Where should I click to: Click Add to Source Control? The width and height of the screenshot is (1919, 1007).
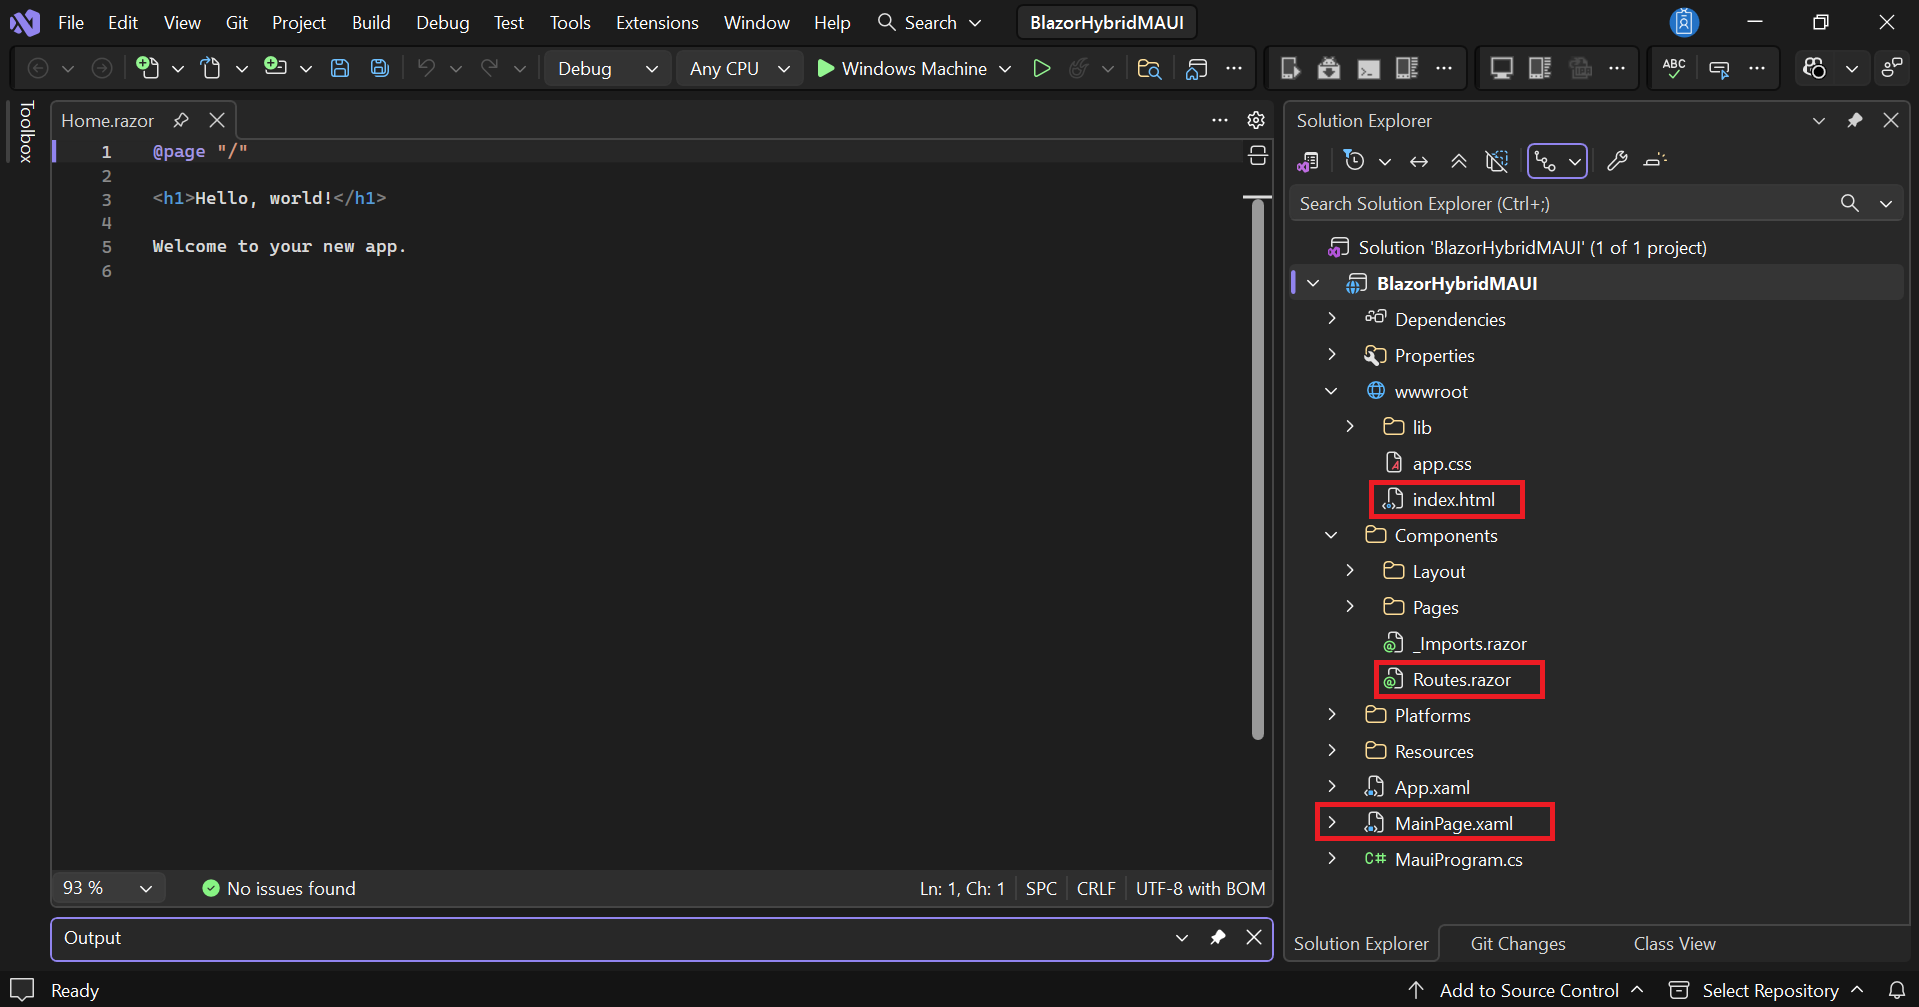pyautogui.click(x=1526, y=990)
